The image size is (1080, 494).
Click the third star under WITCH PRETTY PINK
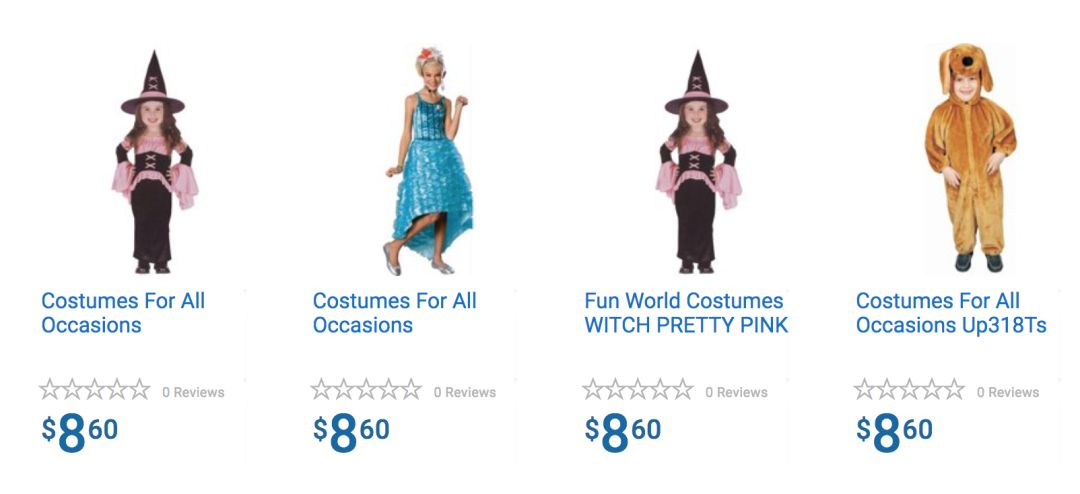click(637, 390)
